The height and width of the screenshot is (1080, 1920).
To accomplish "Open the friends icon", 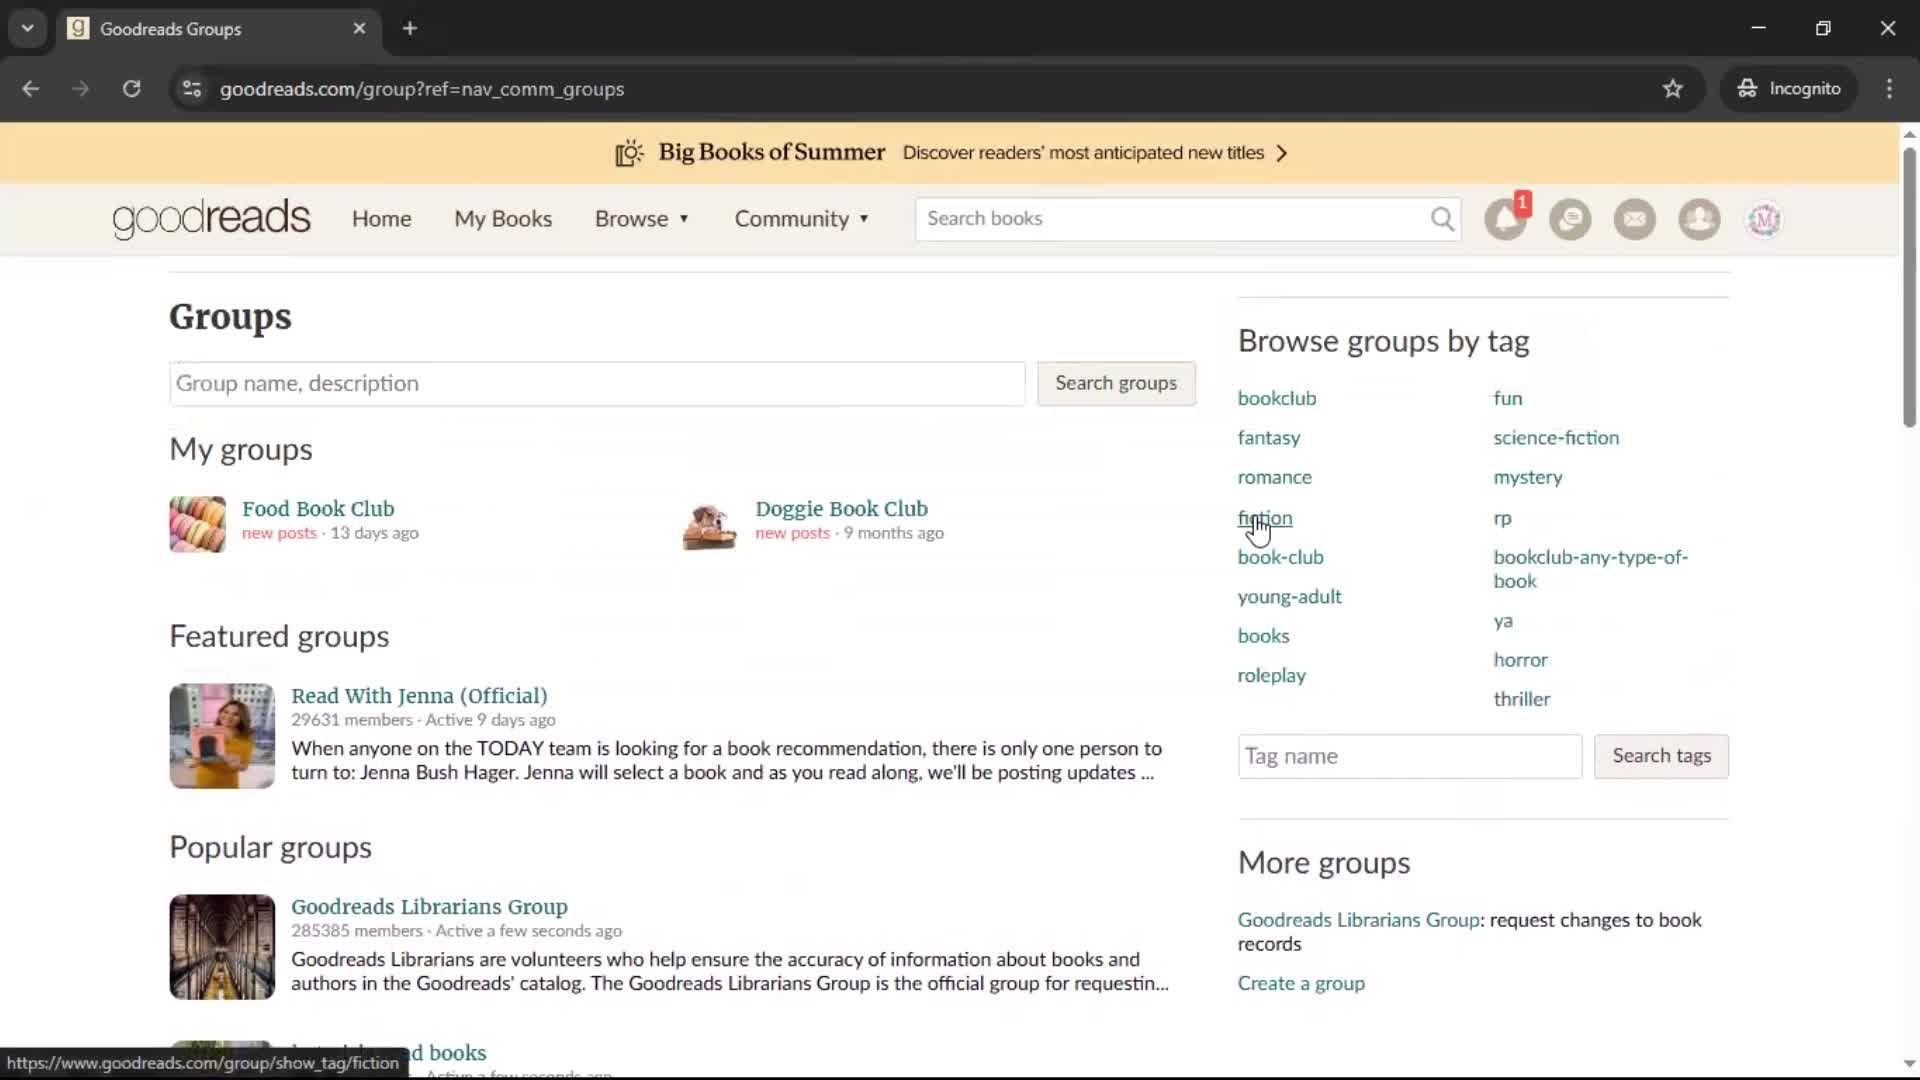I will [x=1699, y=219].
